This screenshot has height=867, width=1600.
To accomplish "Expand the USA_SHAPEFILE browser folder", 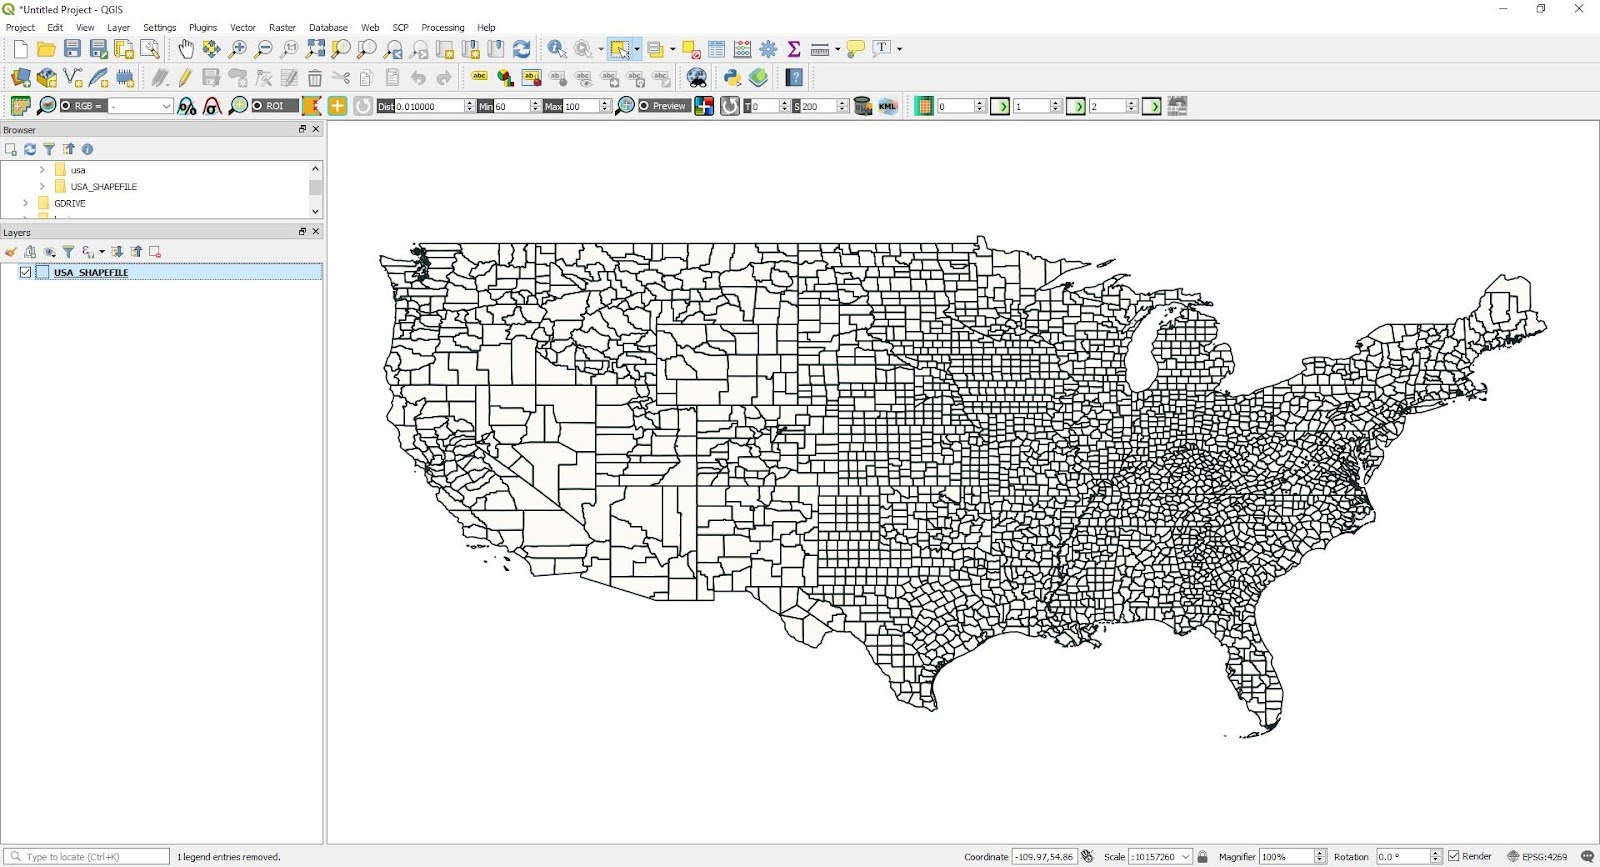I will 42,186.
